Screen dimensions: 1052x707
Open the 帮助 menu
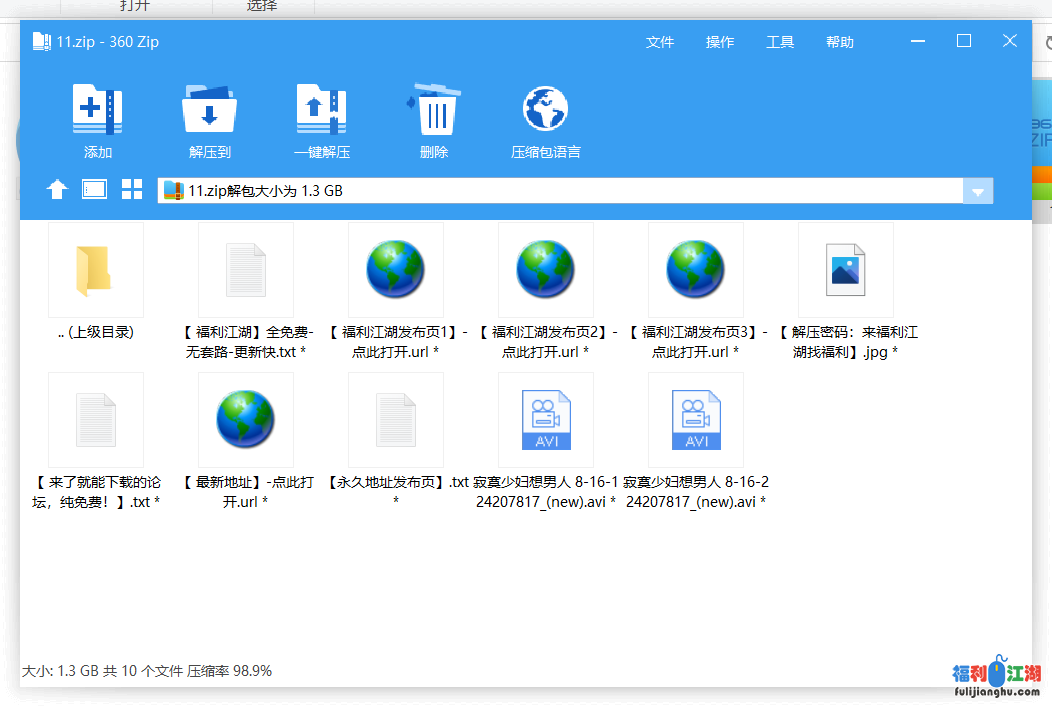(840, 42)
